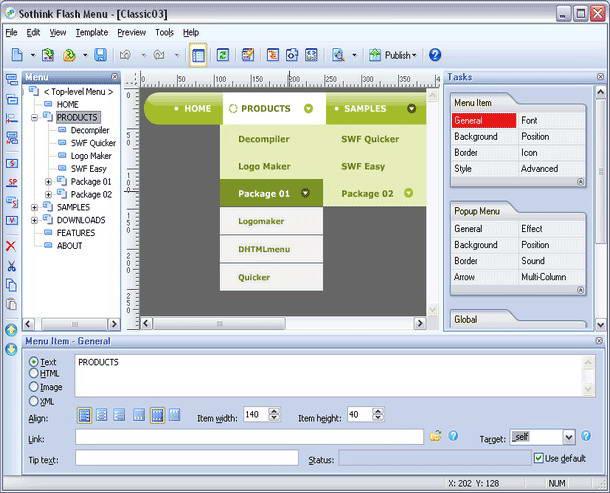Select Logo Maker in the menu tree
The height and width of the screenshot is (493, 610).
[x=91, y=156]
